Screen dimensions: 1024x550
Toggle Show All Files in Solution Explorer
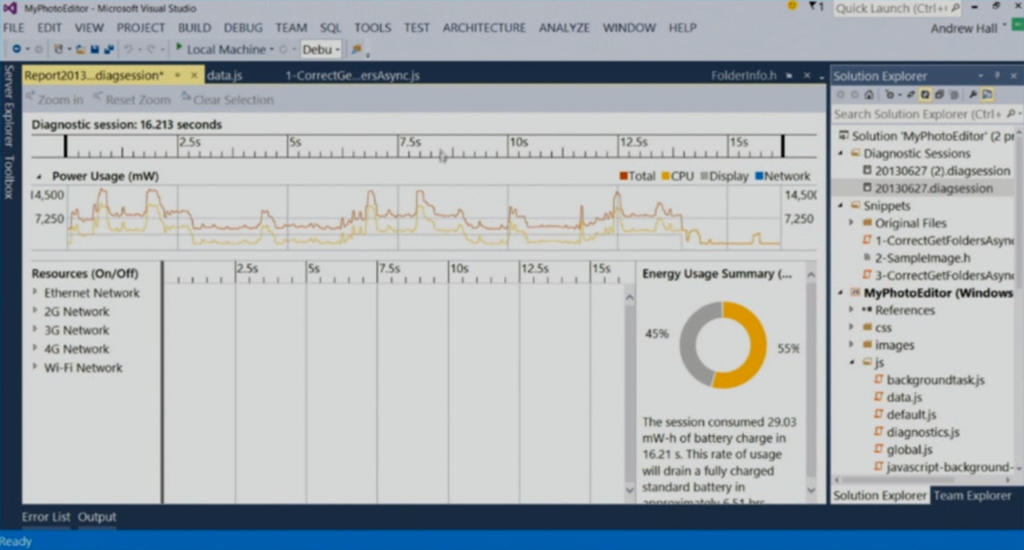click(x=954, y=95)
